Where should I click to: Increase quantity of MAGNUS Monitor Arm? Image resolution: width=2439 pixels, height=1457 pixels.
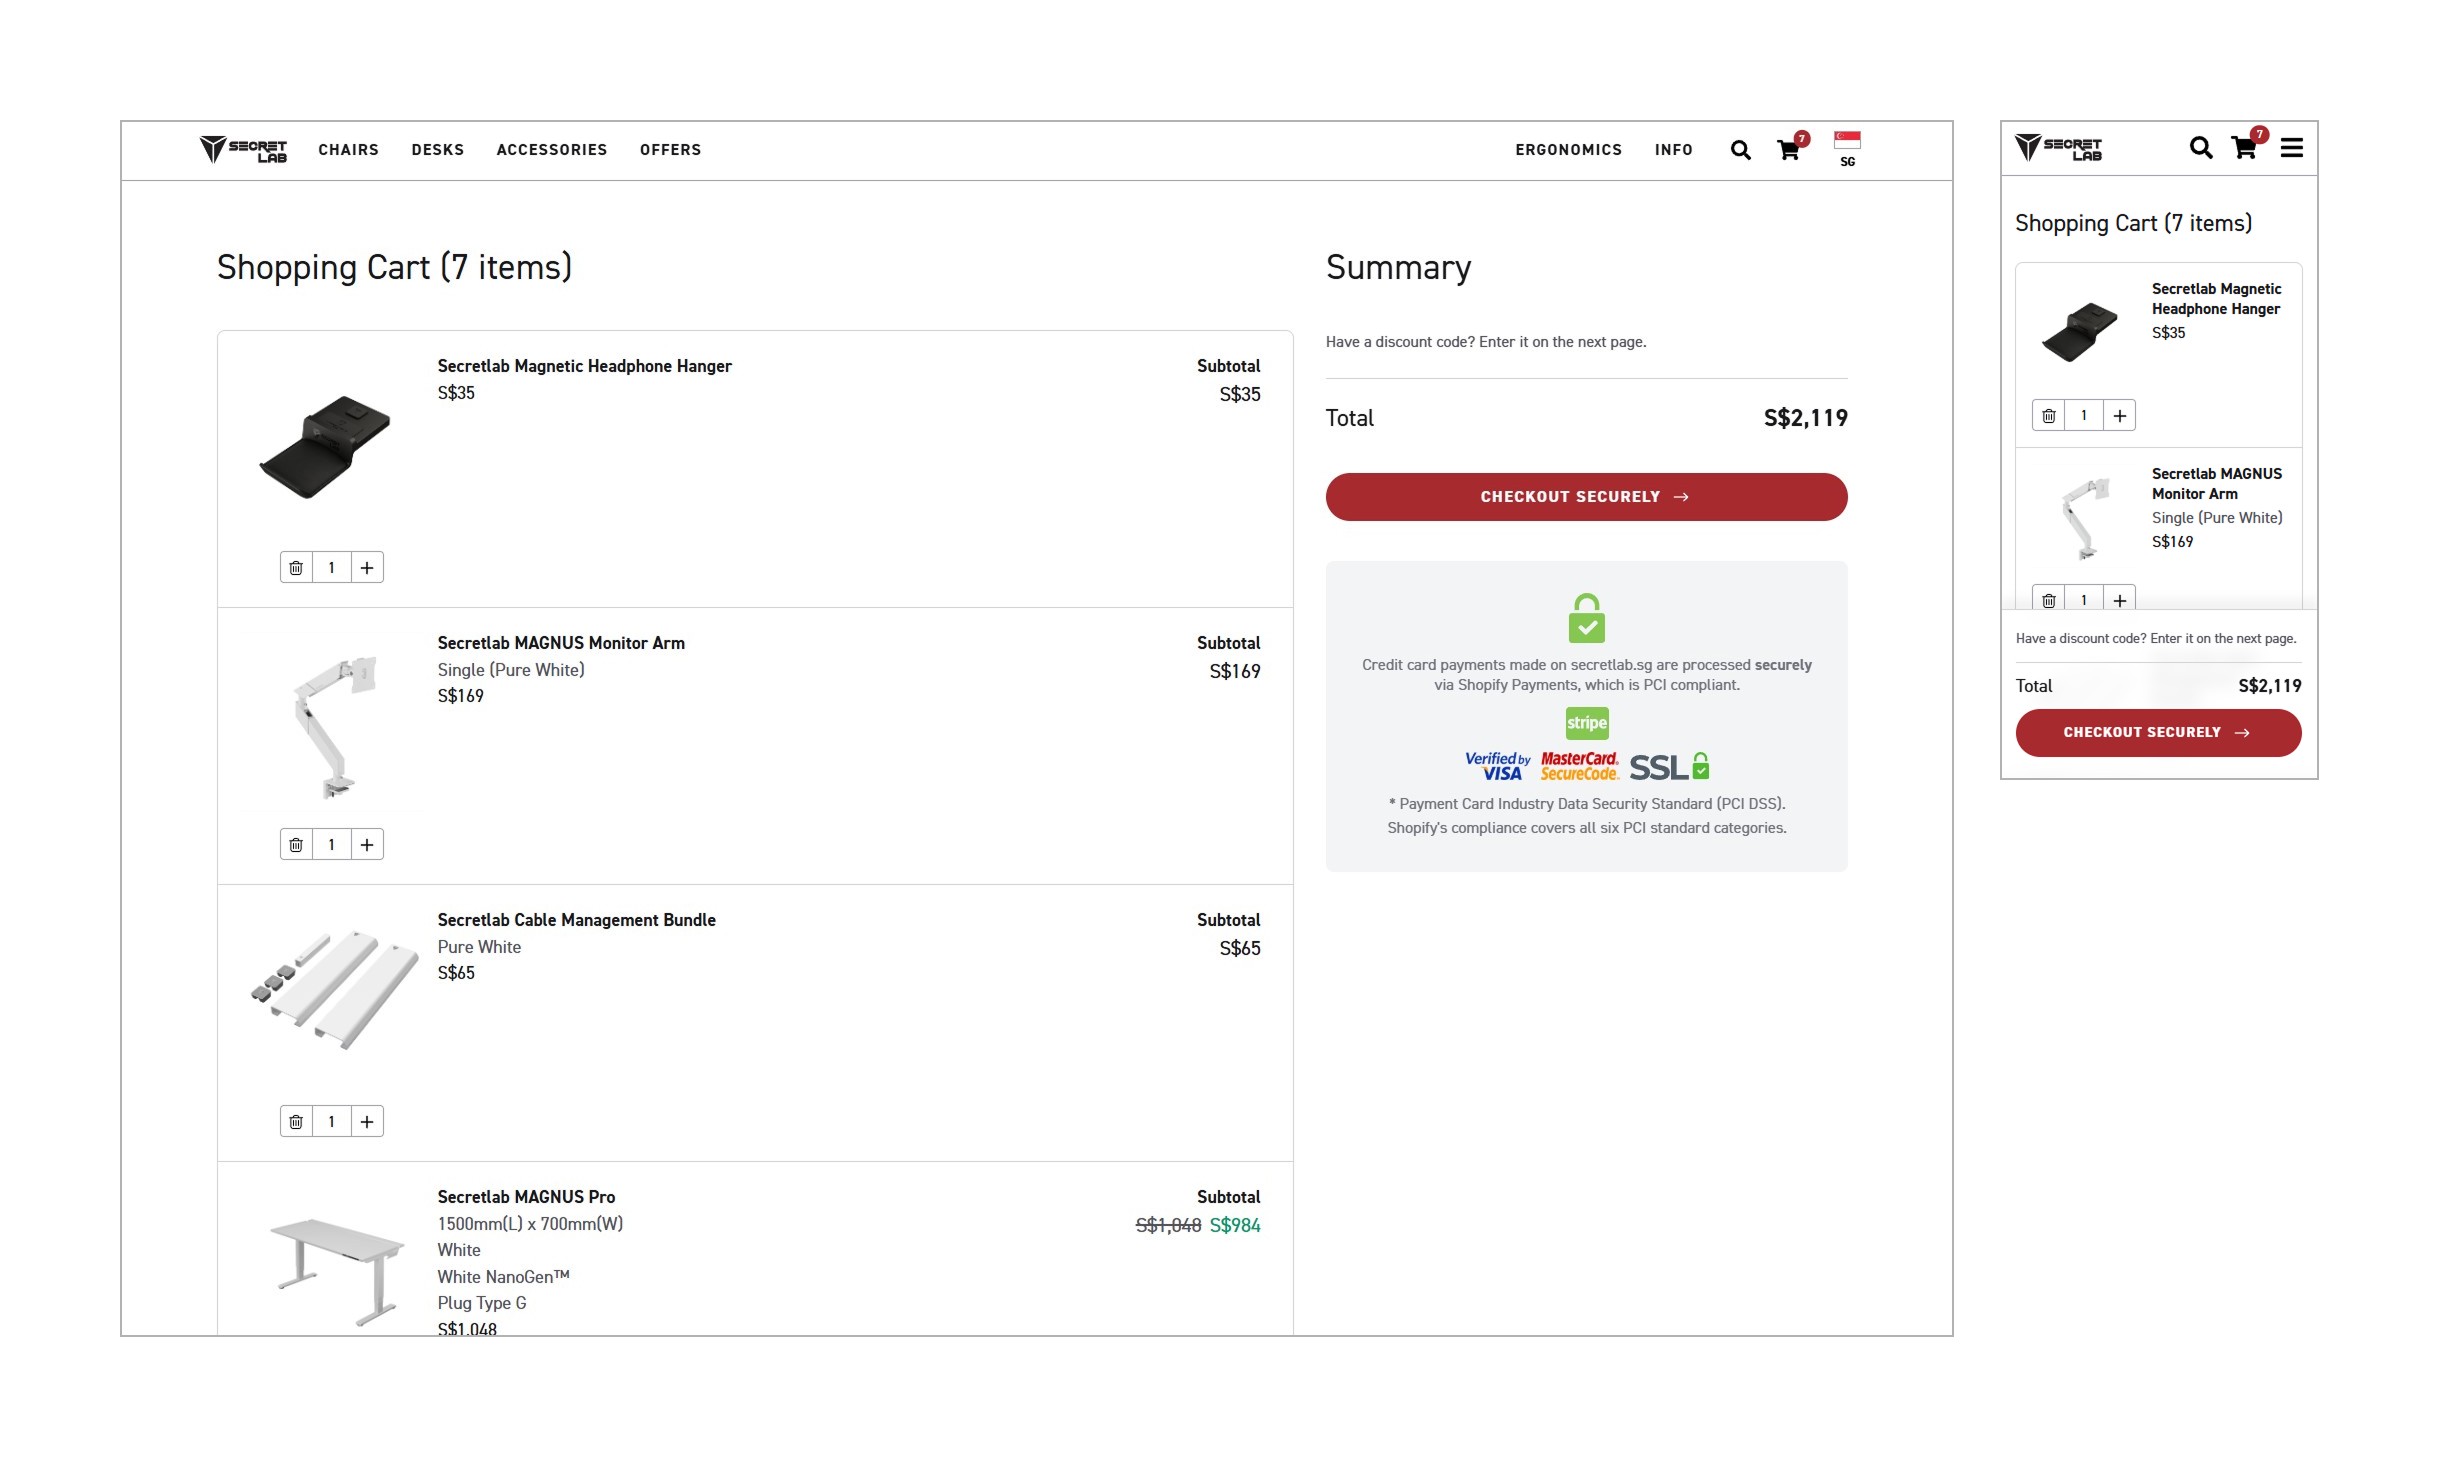[x=367, y=845]
